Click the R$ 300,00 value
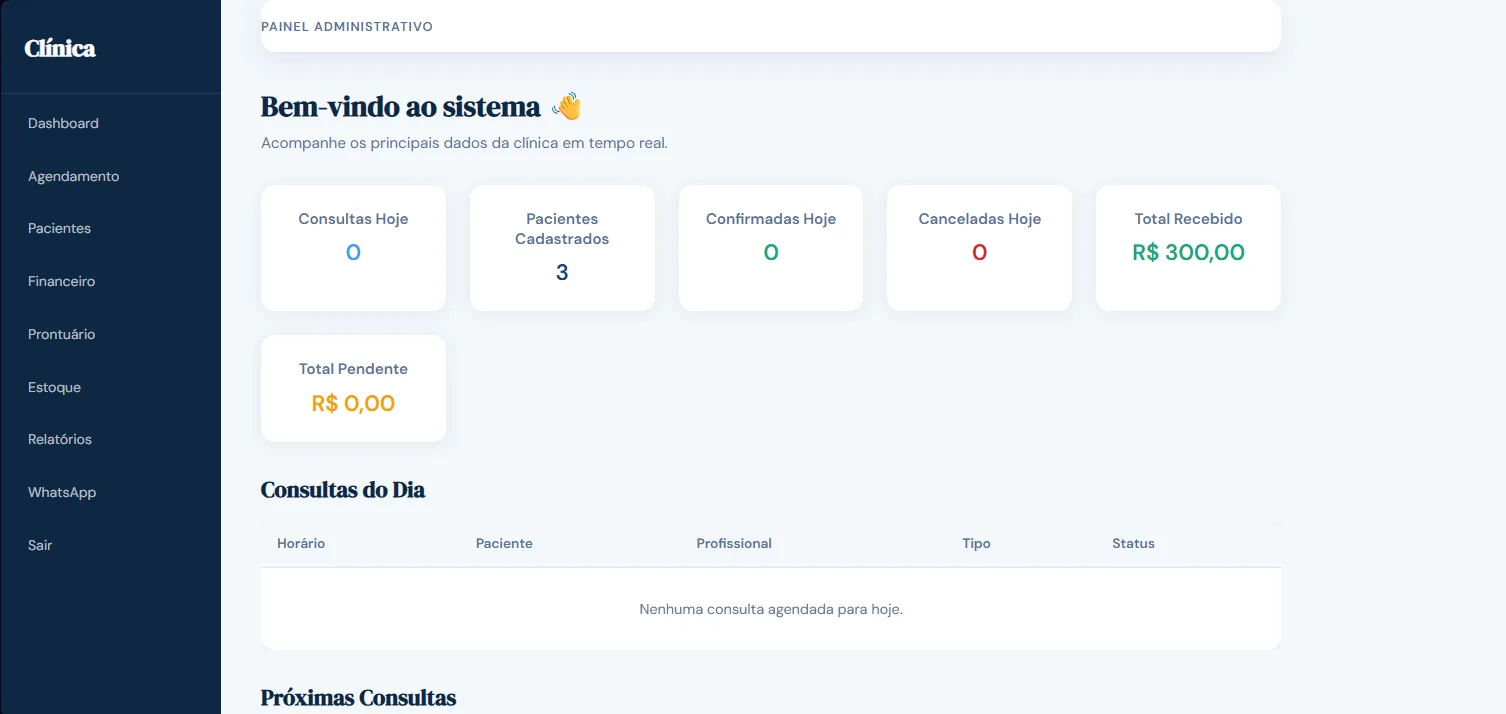Screen dimensions: 1506x714 pyautogui.click(x=1188, y=252)
